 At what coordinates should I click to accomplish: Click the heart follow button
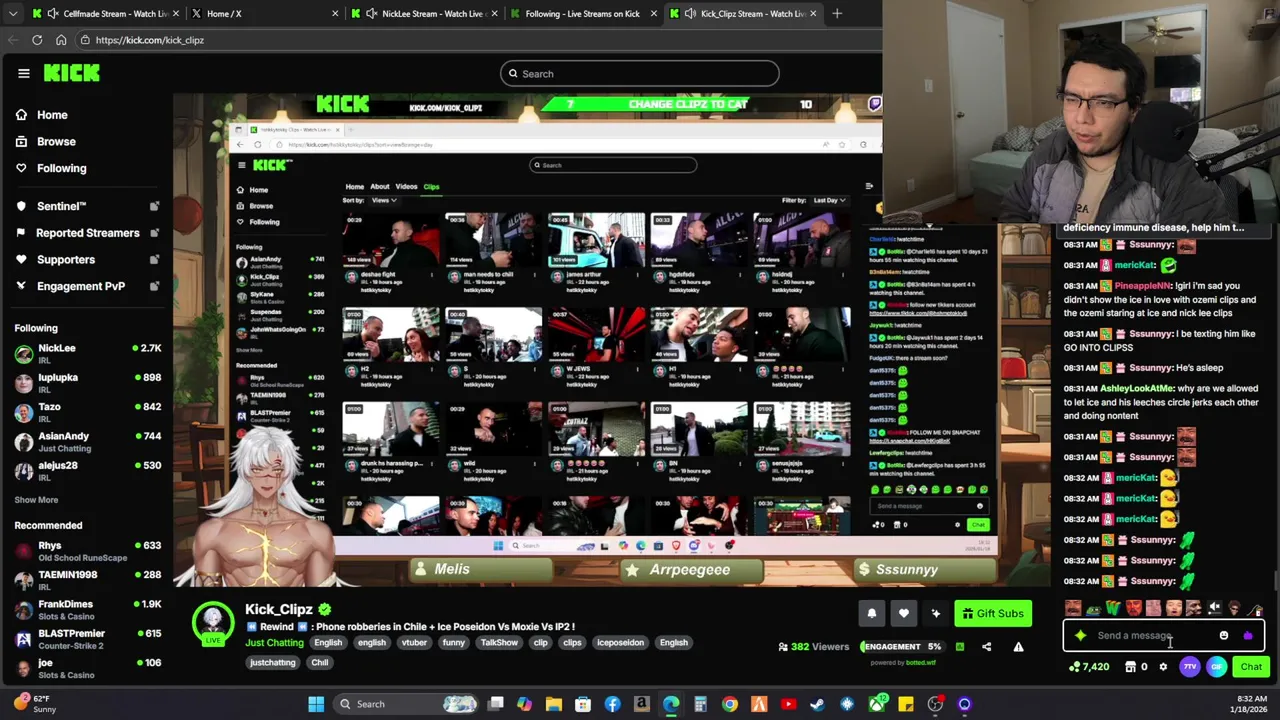(x=903, y=614)
